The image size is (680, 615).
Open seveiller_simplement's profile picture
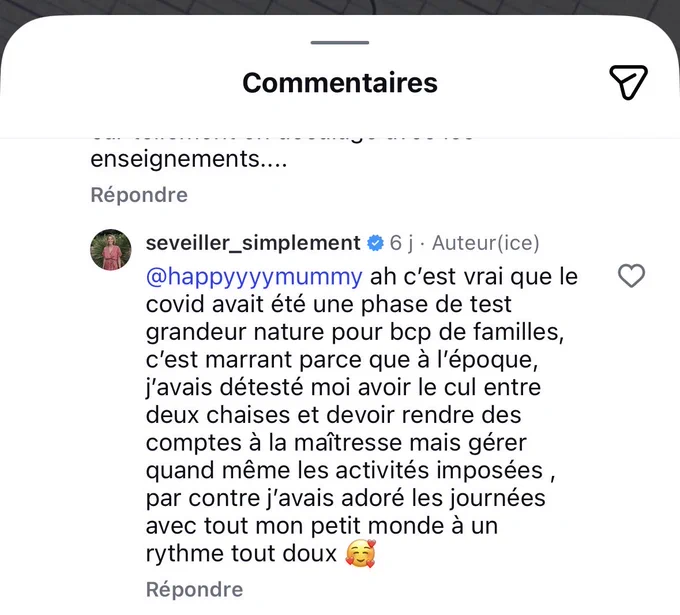point(111,250)
